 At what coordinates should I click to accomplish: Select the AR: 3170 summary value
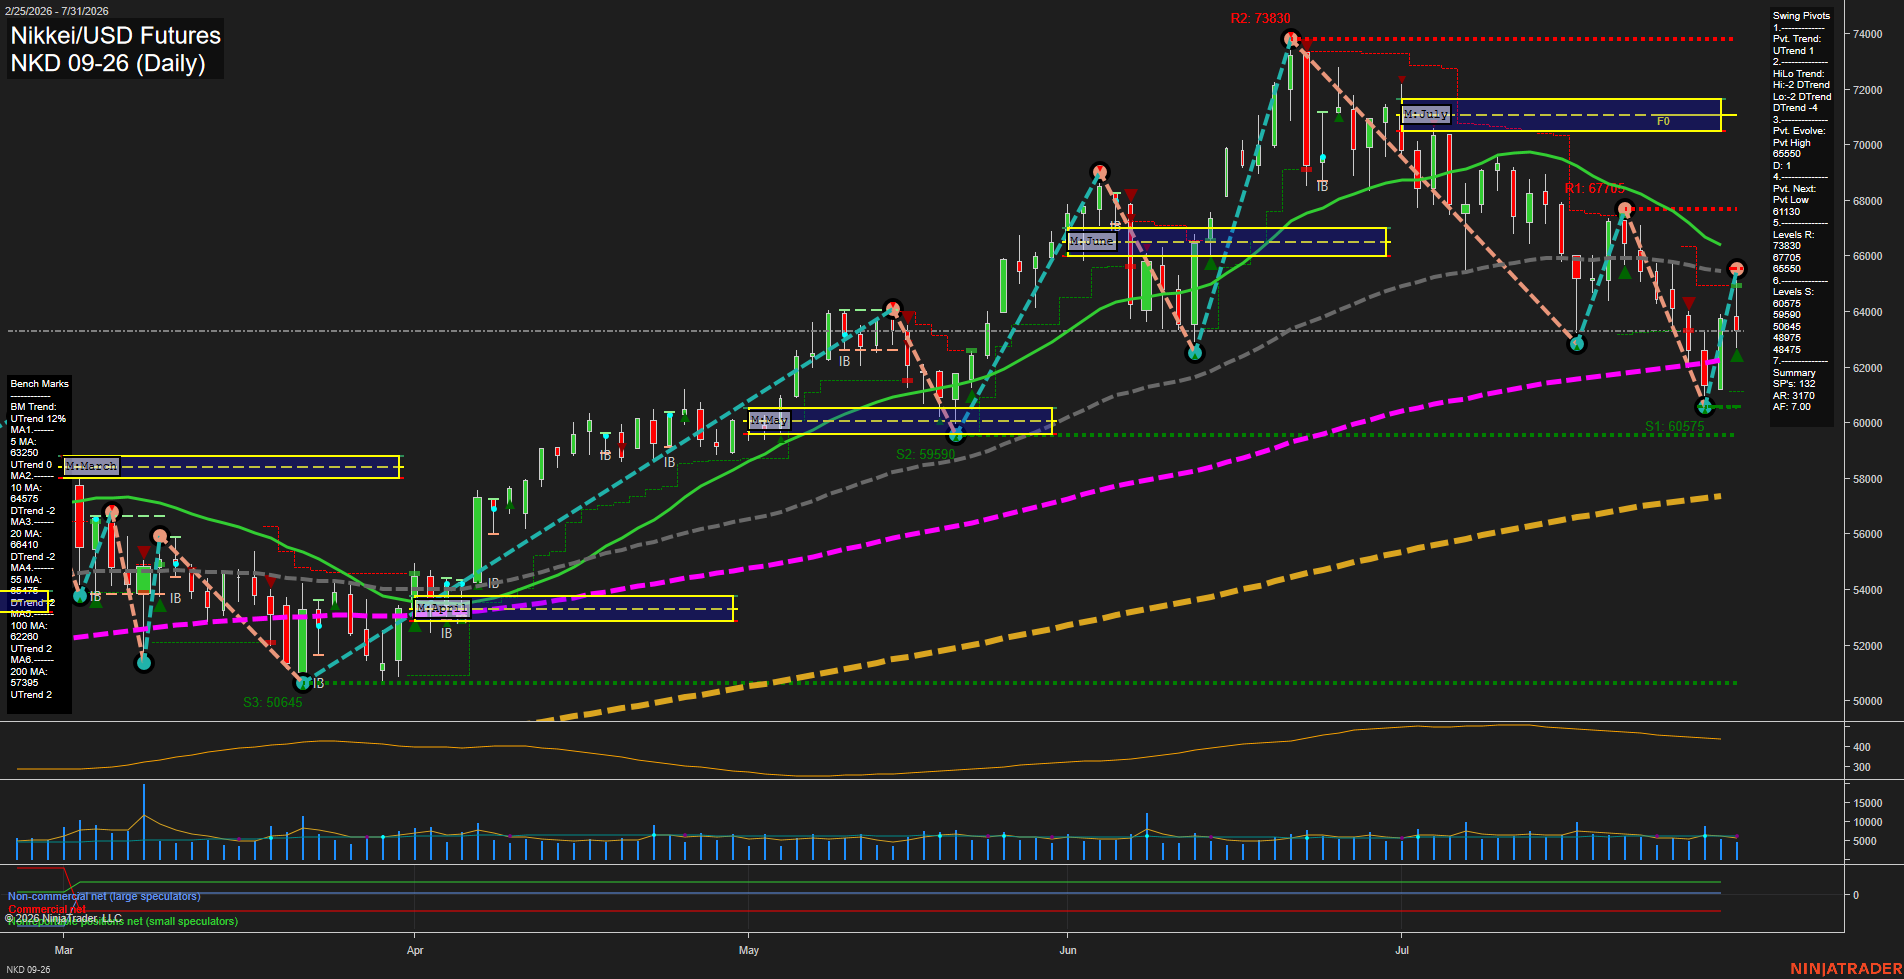pos(1793,396)
